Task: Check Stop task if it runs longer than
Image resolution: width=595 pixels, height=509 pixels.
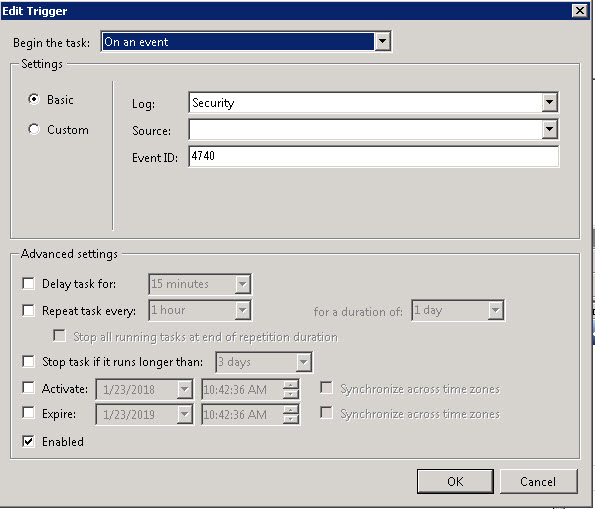Action: click(28, 361)
